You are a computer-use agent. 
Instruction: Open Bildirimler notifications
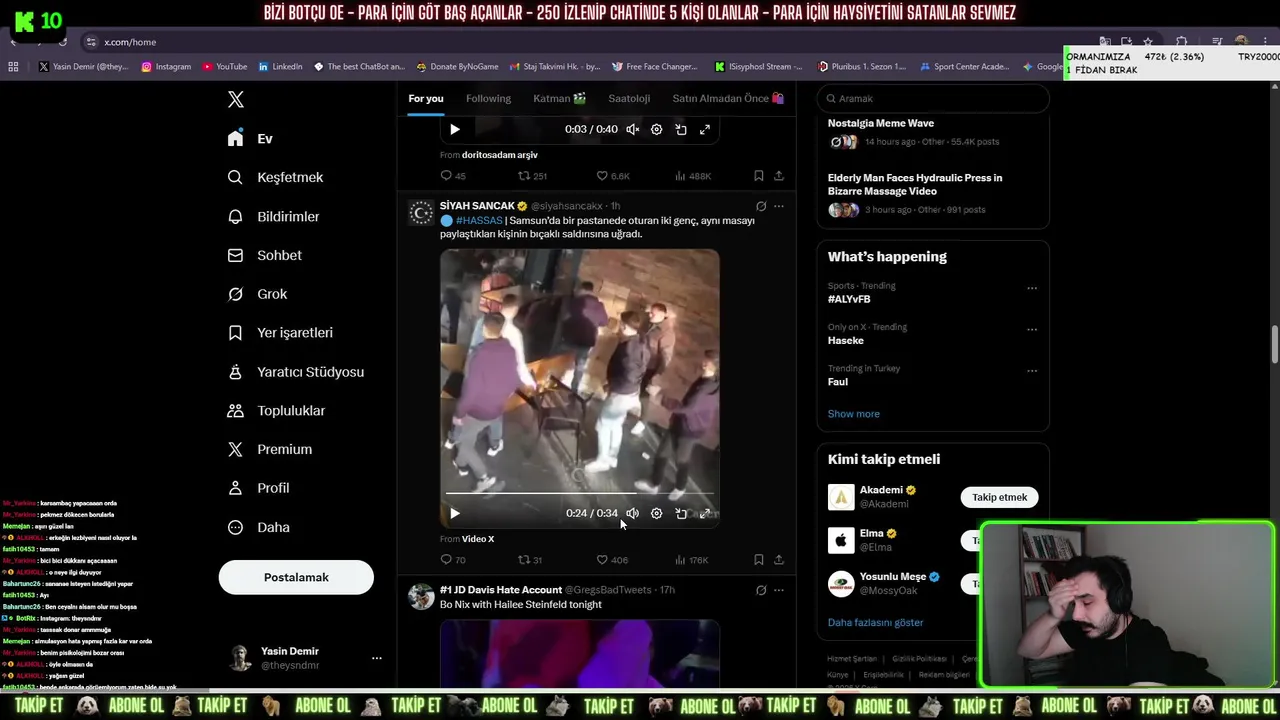pos(273,216)
